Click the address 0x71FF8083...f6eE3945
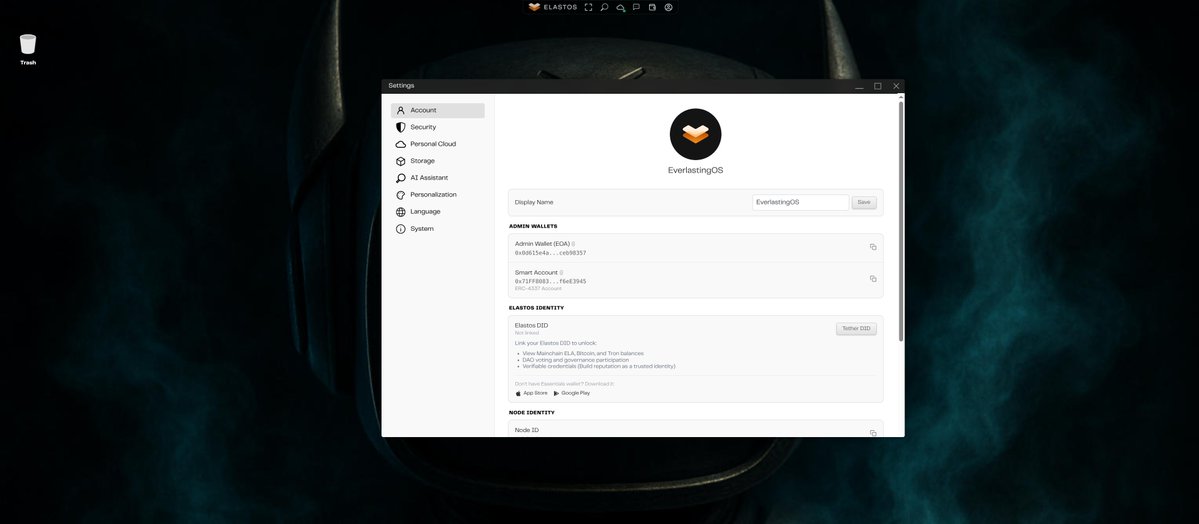The width and height of the screenshot is (1199, 524). click(551, 282)
